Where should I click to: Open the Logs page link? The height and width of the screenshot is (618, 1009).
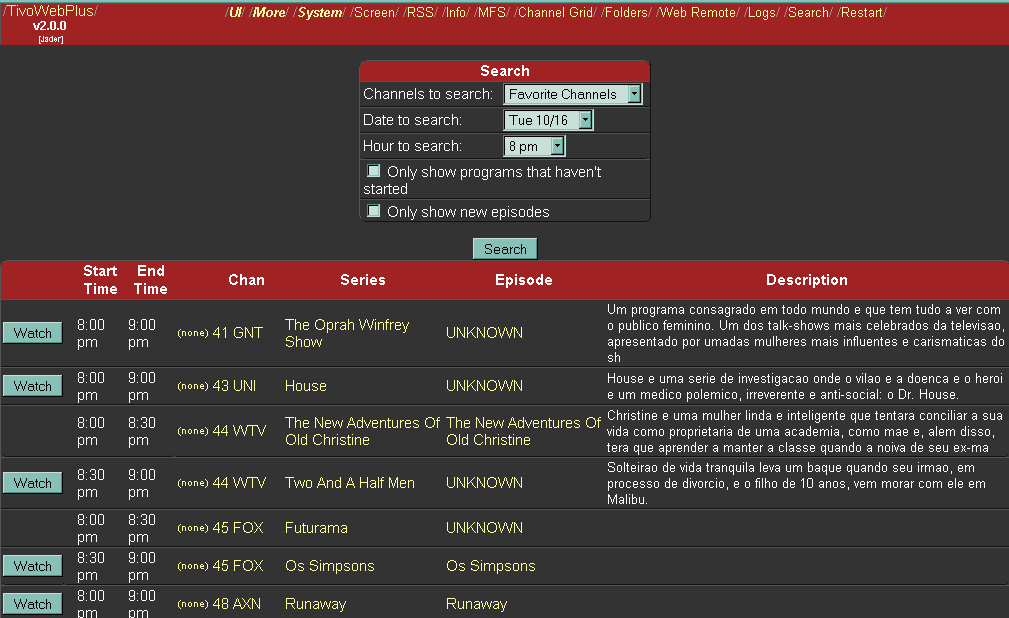pyautogui.click(x=762, y=13)
